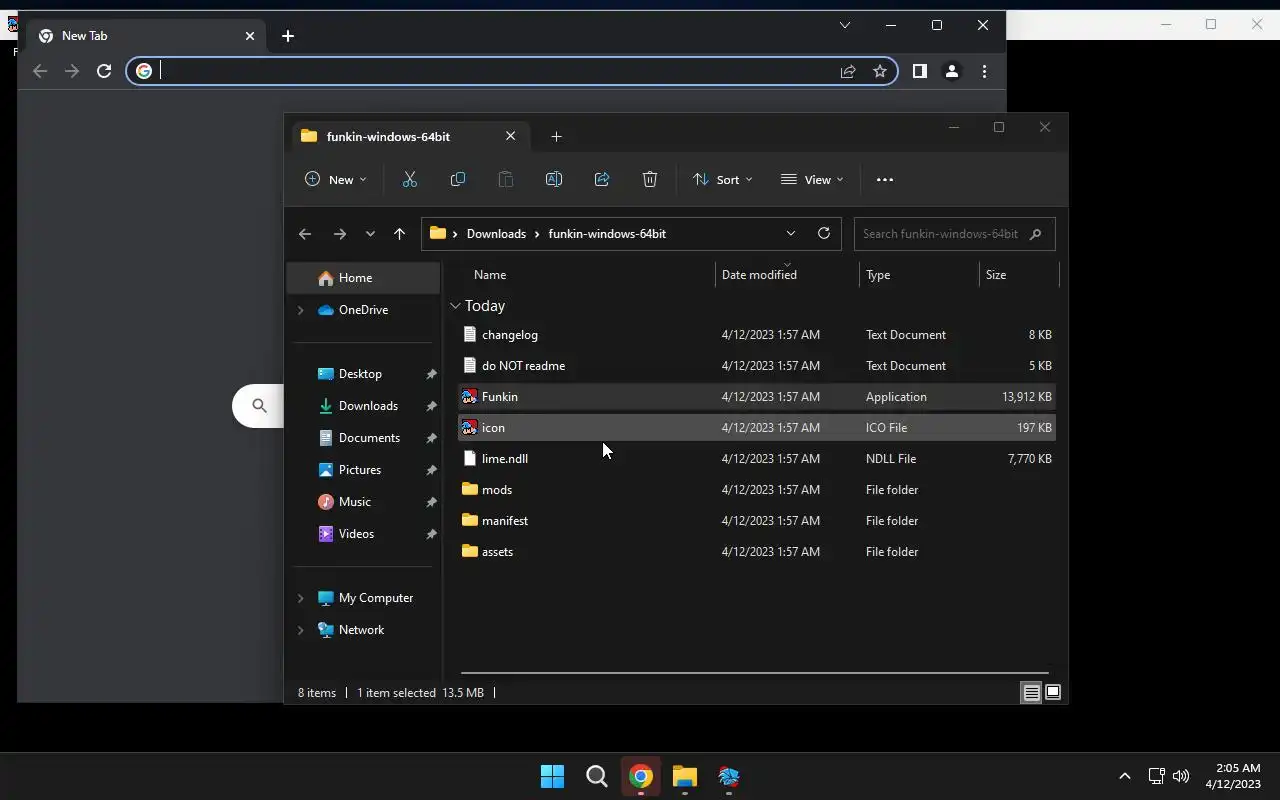Click the Delete trash icon in Explorer
This screenshot has height=800, width=1280.
click(649, 179)
